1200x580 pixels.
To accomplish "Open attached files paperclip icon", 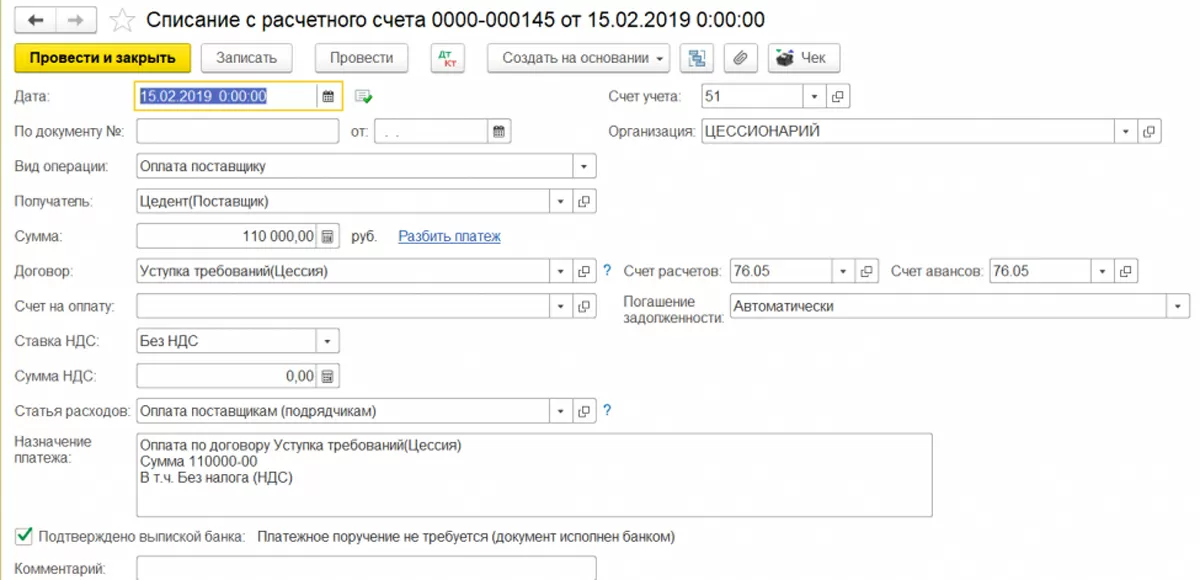I will (x=740, y=58).
